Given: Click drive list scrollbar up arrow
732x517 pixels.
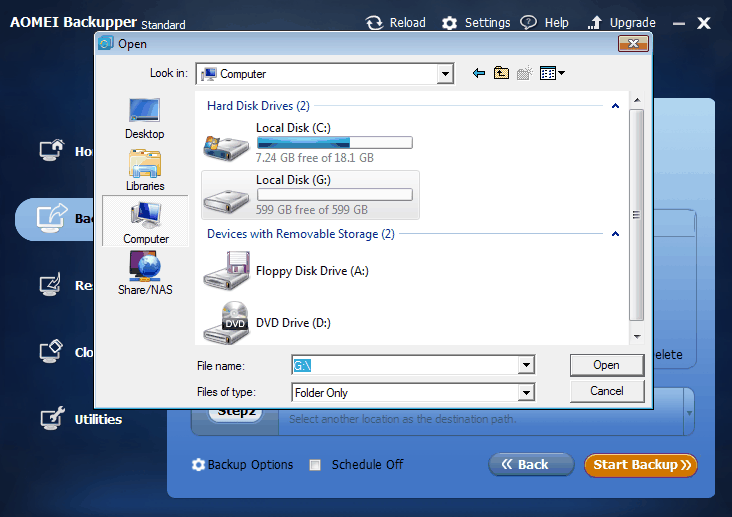Looking at the screenshot, I should coord(637,100).
